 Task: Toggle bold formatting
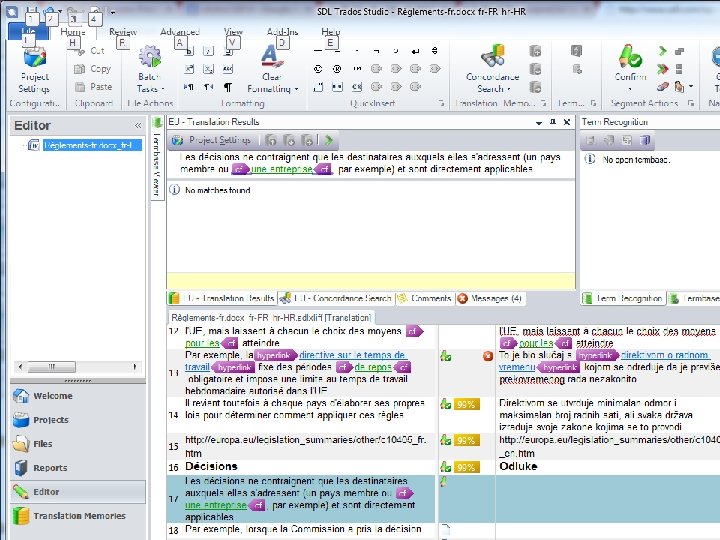point(189,51)
